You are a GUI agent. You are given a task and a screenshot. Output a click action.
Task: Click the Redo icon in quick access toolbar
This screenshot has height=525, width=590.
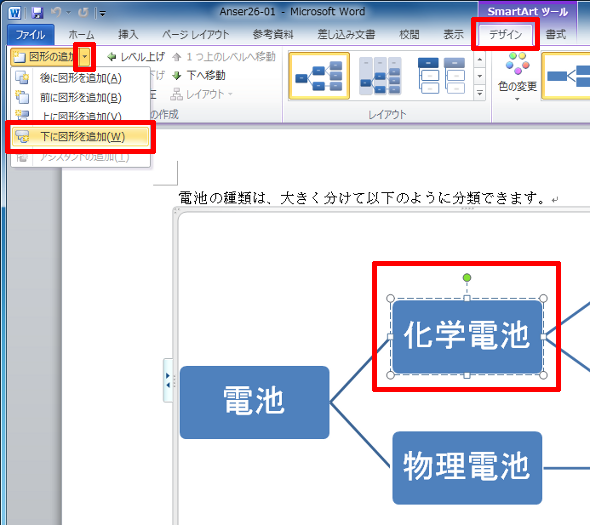pyautogui.click(x=83, y=13)
